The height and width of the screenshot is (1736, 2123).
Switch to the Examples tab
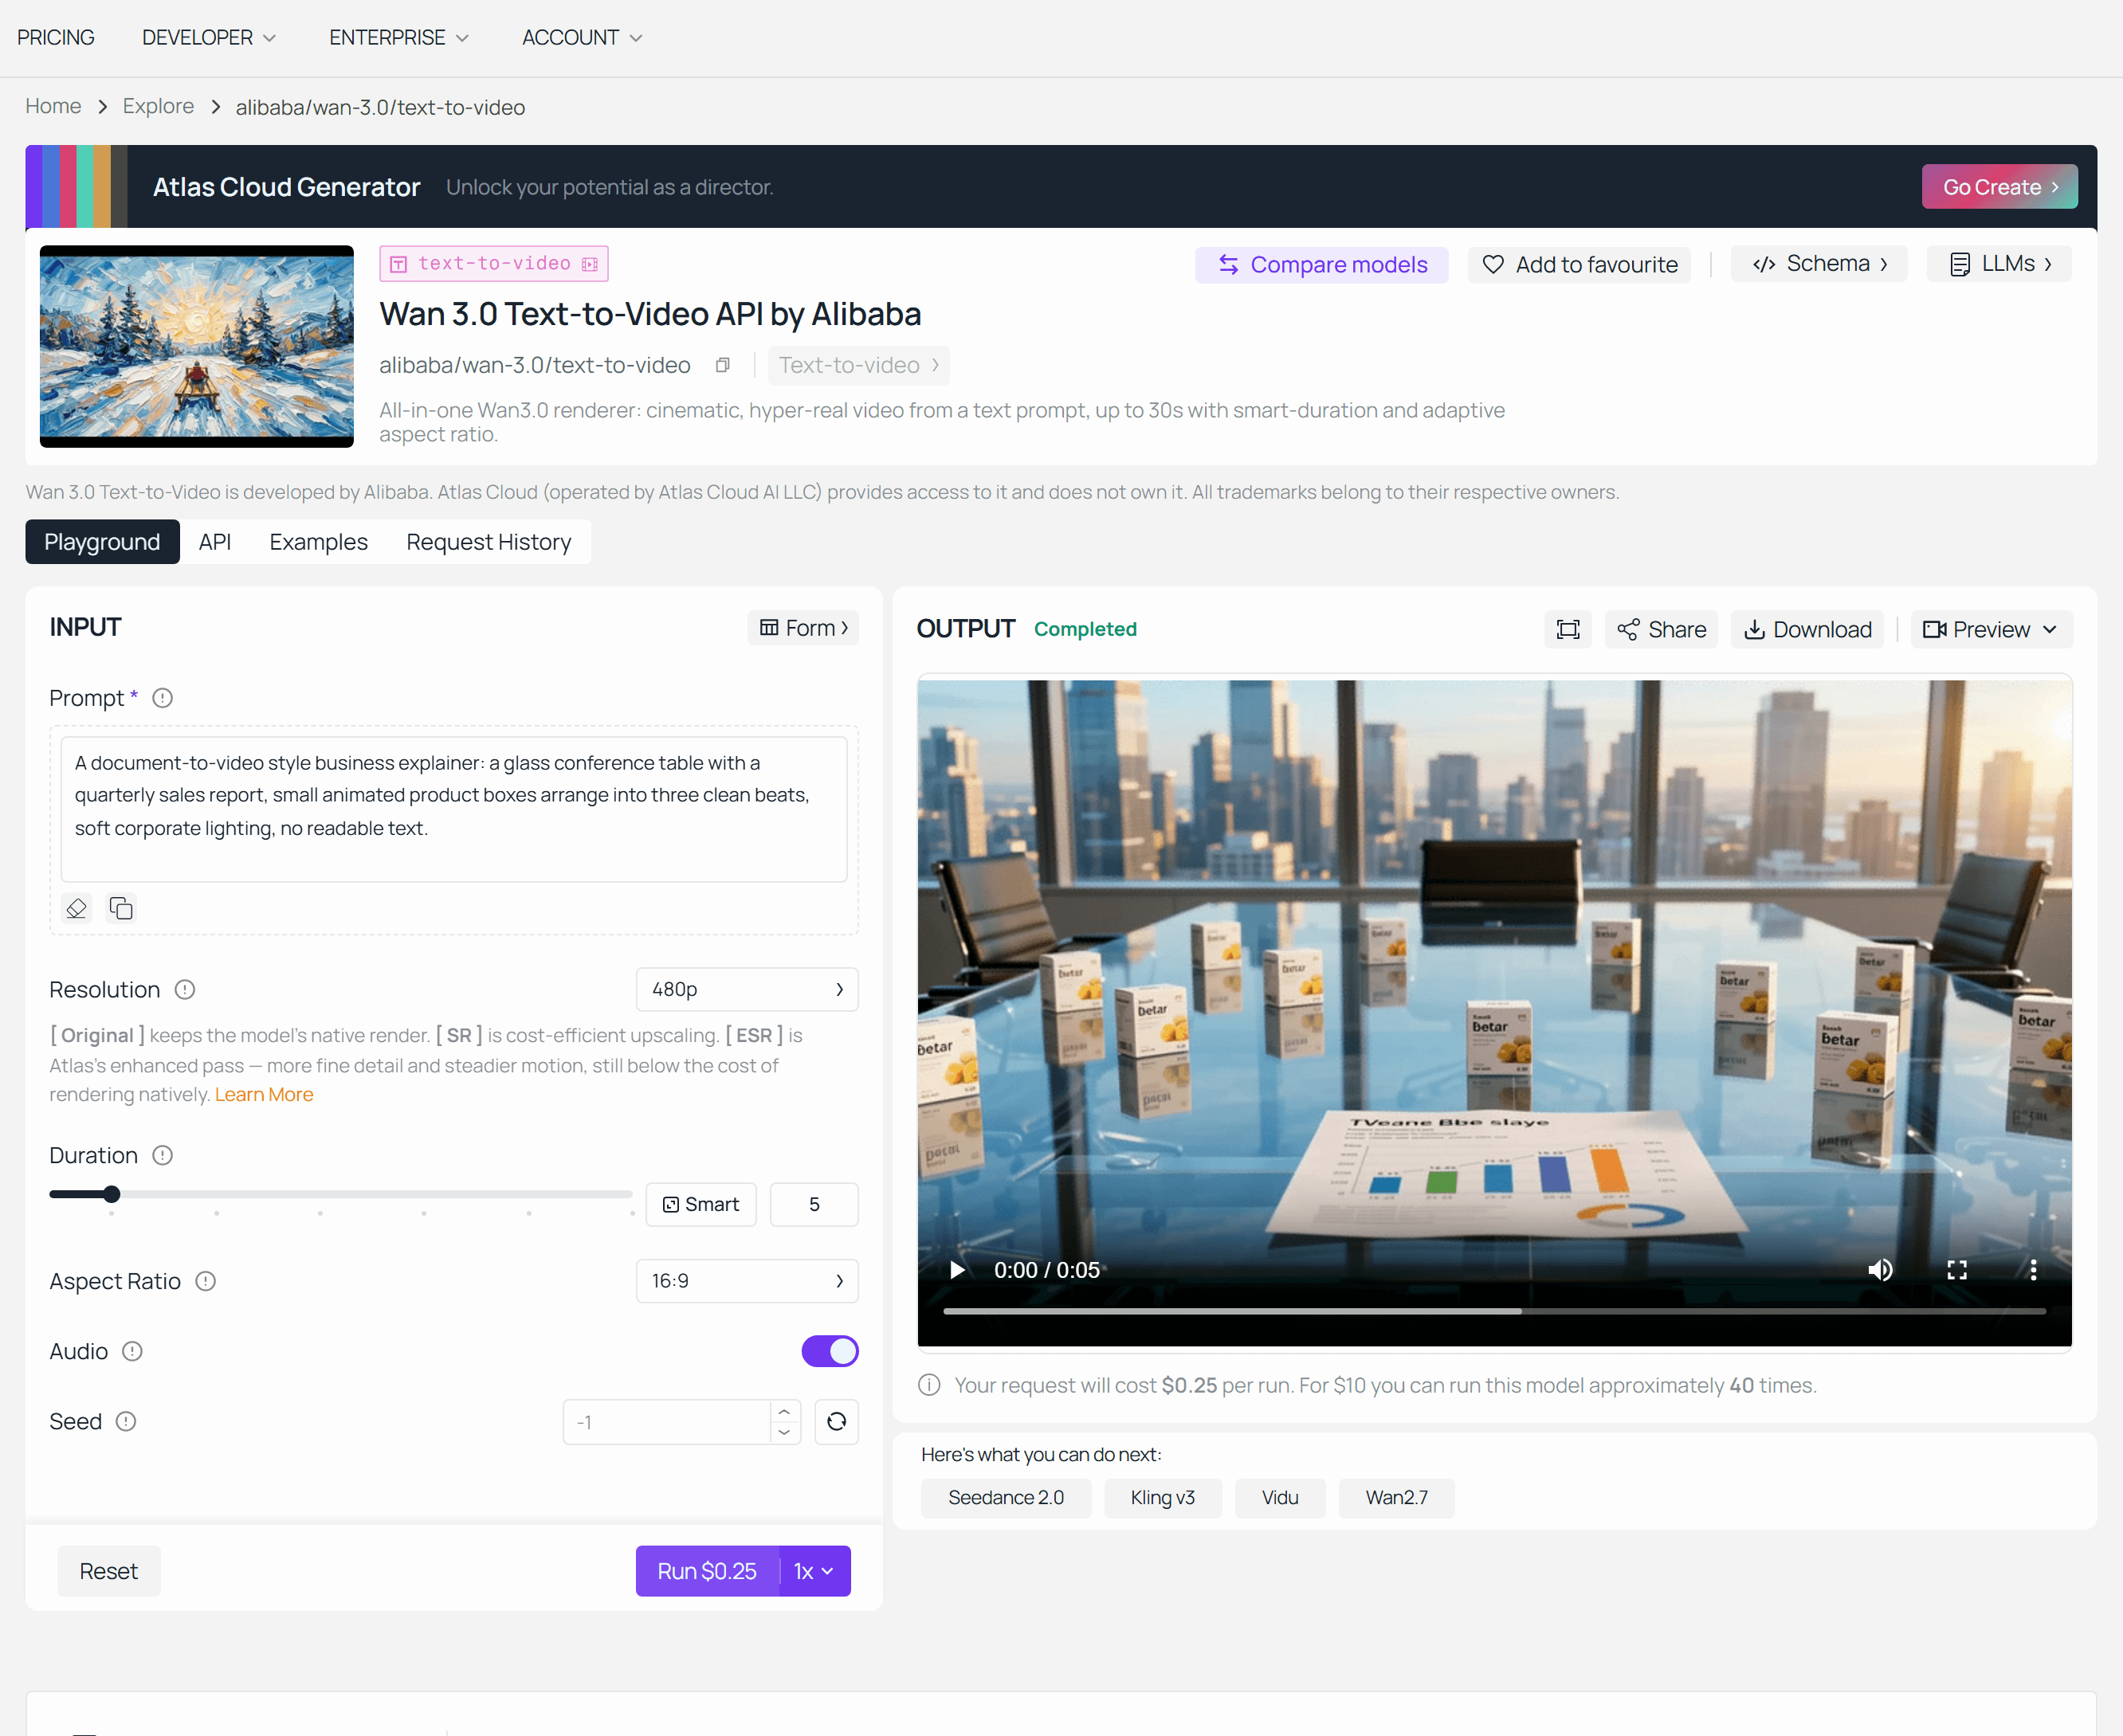click(x=319, y=542)
